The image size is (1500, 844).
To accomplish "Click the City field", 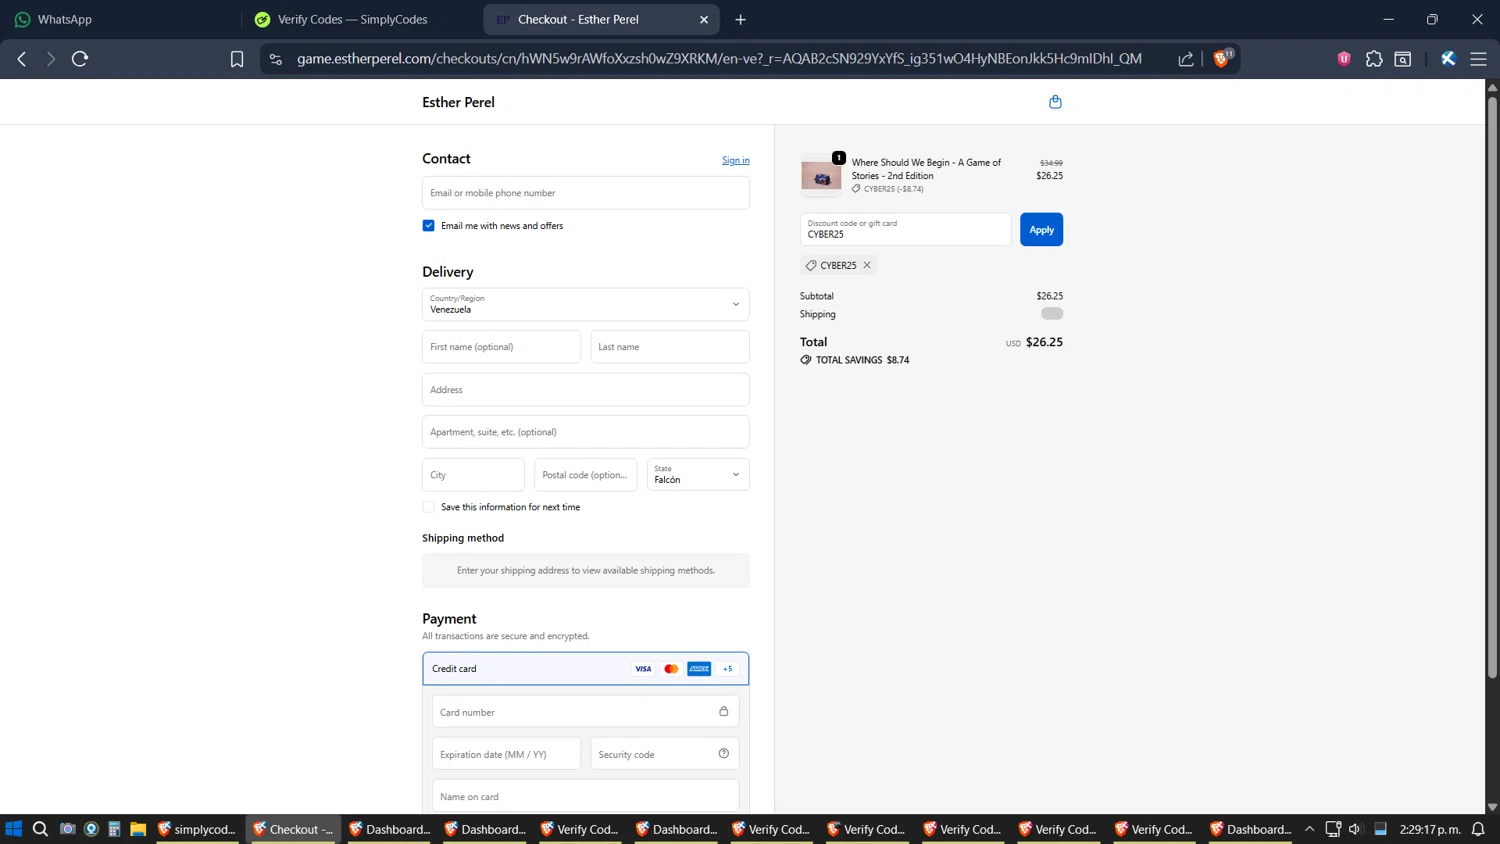I will pyautogui.click(x=474, y=475).
